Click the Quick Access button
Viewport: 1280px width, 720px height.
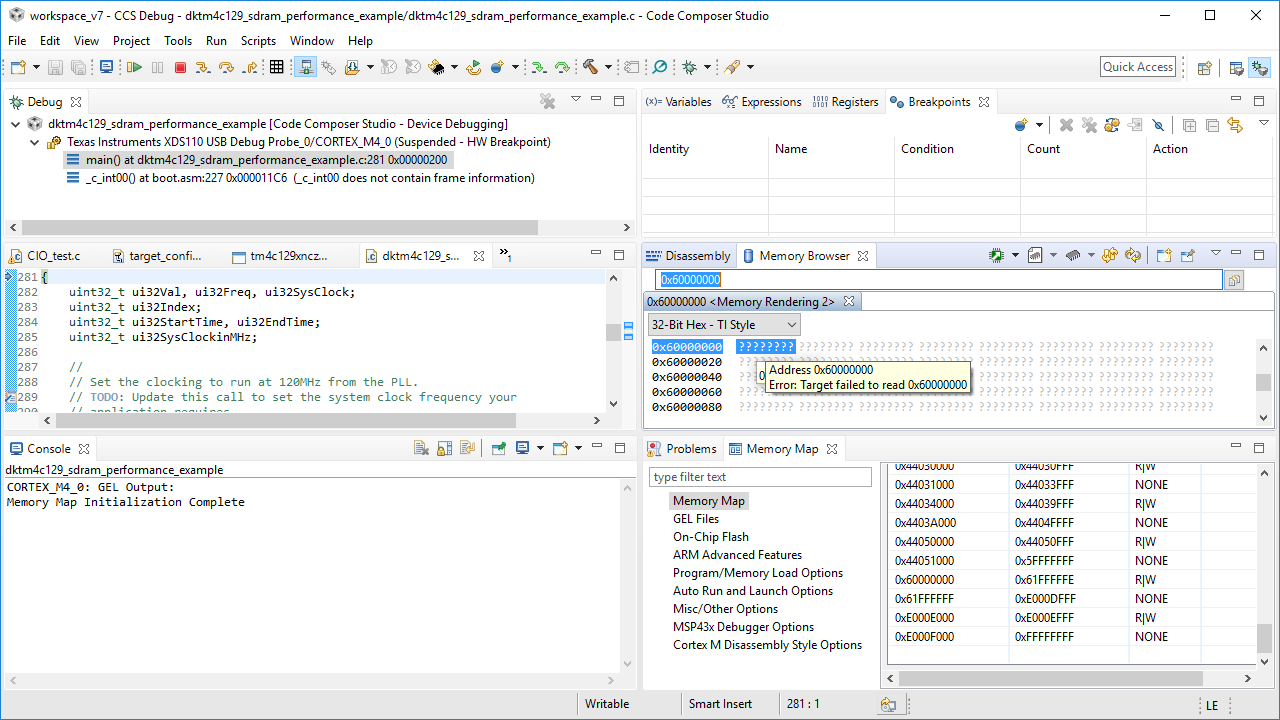[1137, 66]
